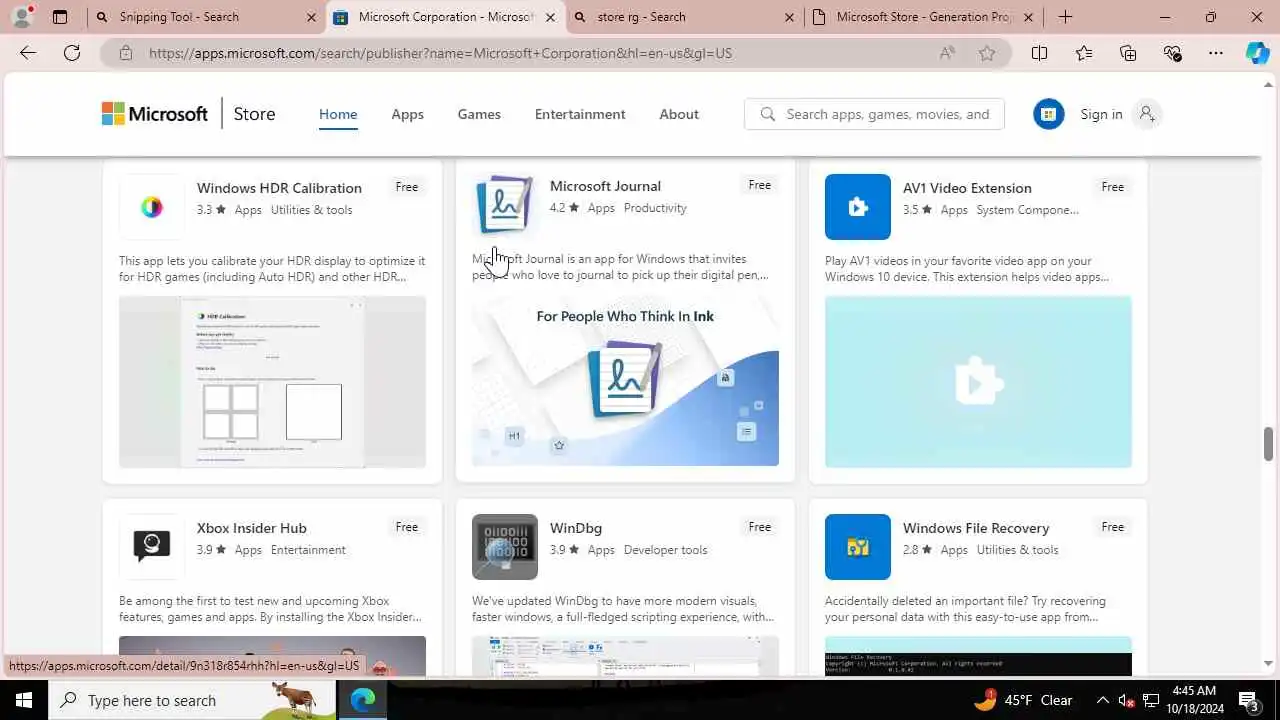Select the About navigation item
The width and height of the screenshot is (1280, 720).
679,114
